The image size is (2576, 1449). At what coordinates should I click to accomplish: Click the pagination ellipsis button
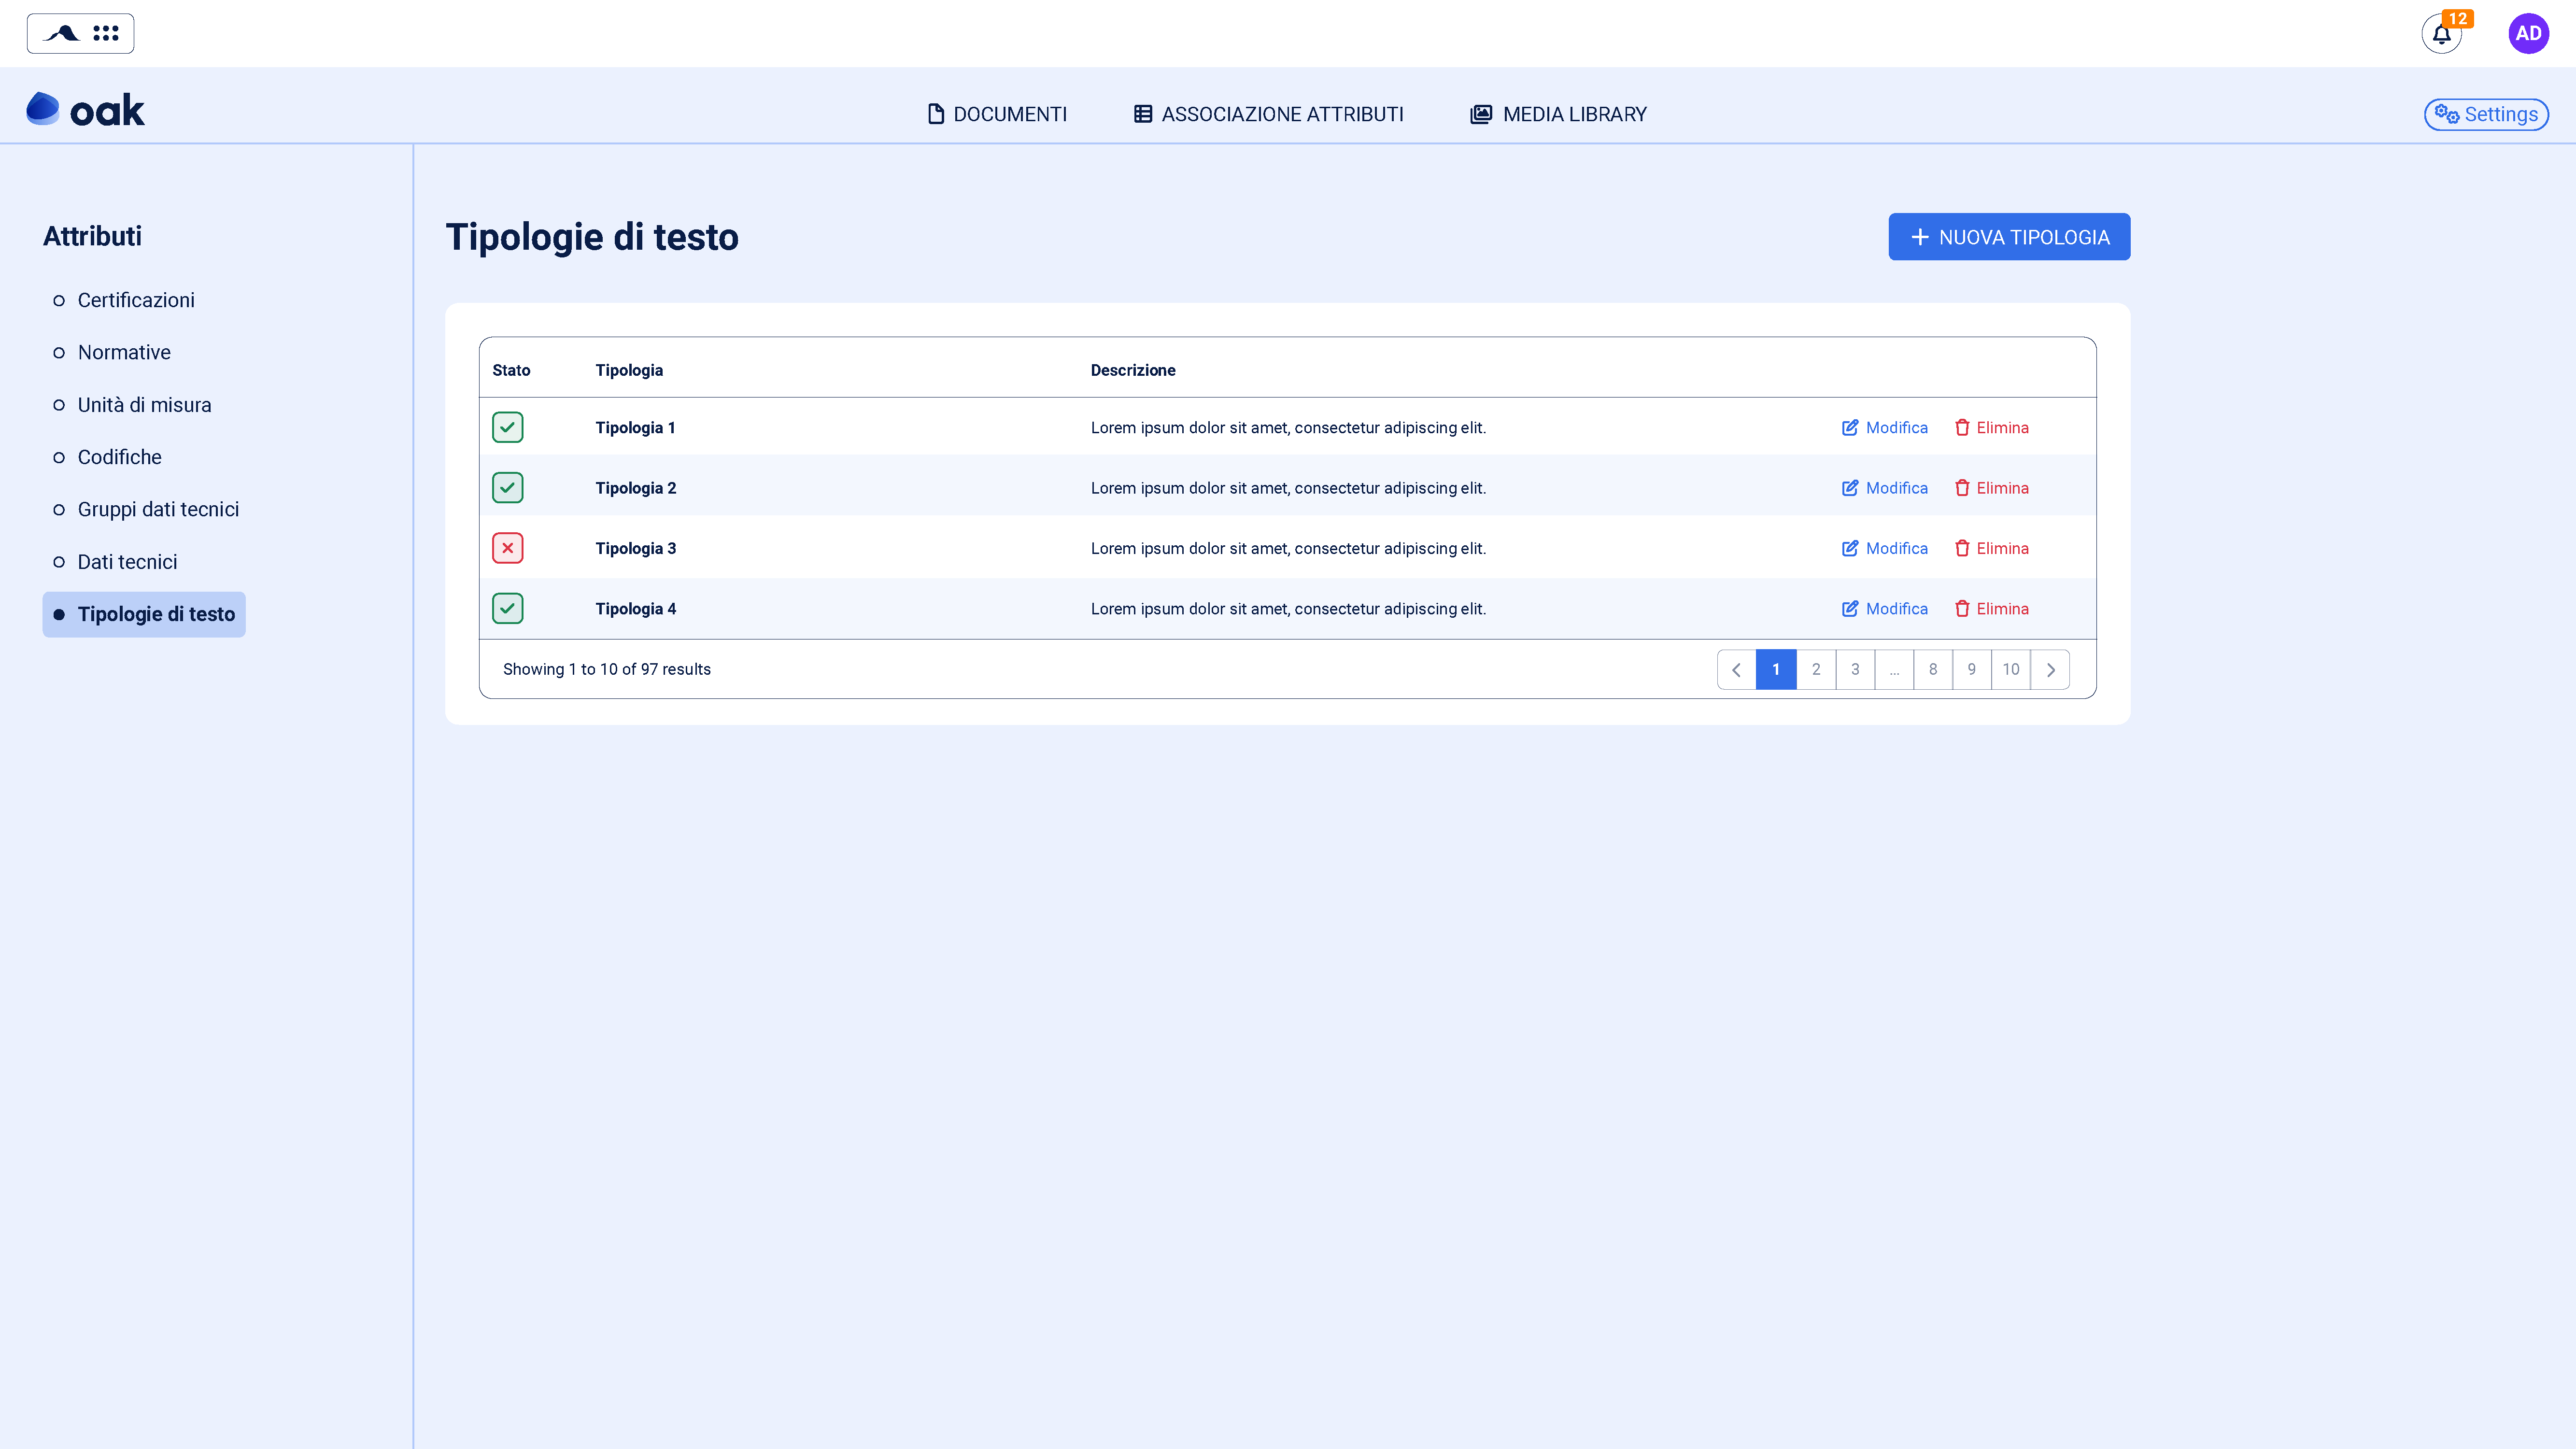click(x=1894, y=670)
